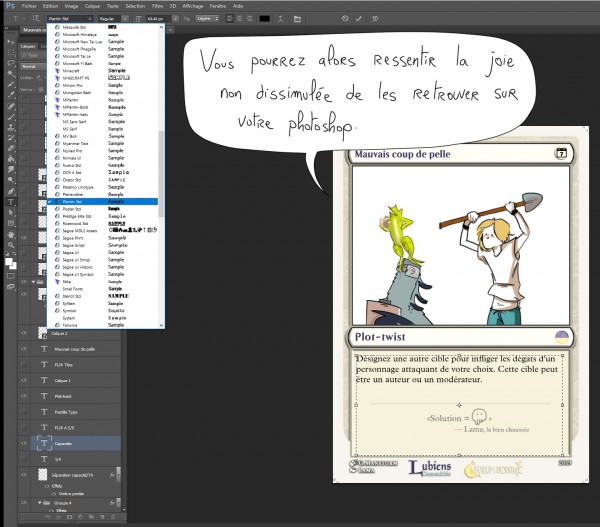Image resolution: width=600 pixels, height=527 pixels.
Task: Toggle text orientation in options bar
Action: [x=36, y=18]
